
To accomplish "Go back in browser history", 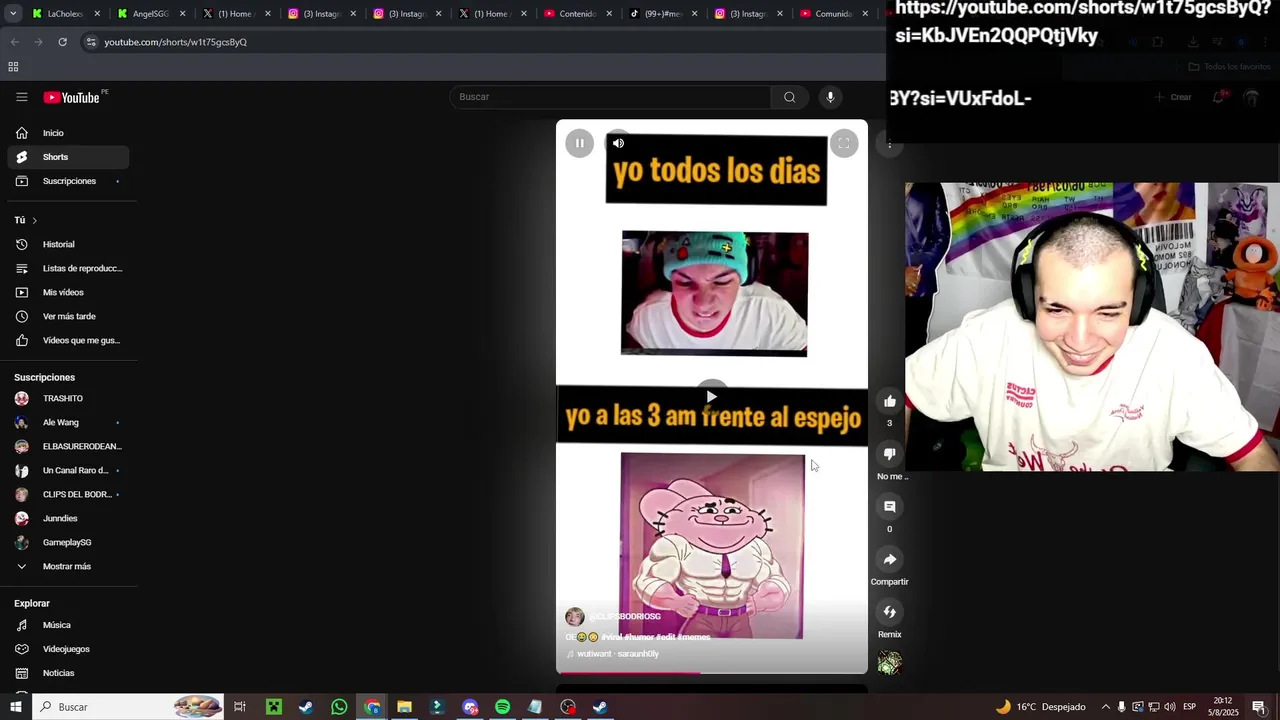I will point(14,42).
